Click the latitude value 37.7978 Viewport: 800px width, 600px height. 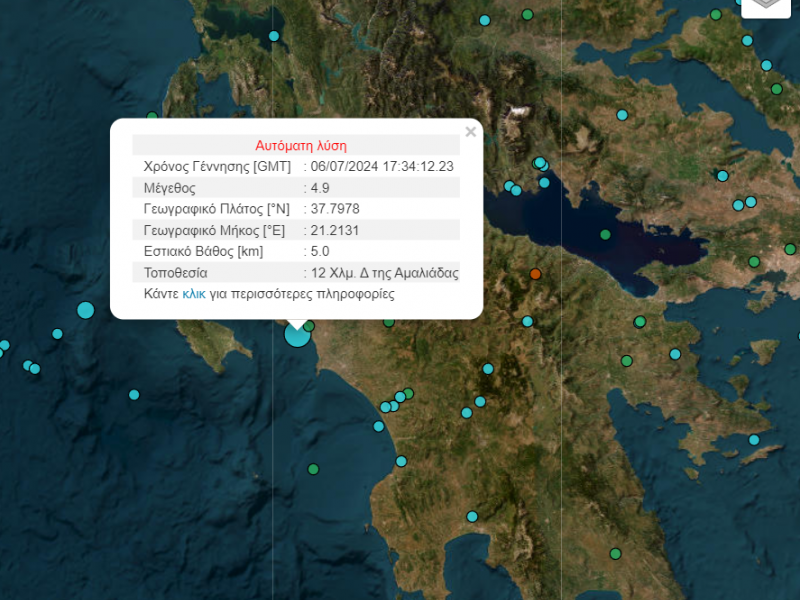click(x=335, y=208)
